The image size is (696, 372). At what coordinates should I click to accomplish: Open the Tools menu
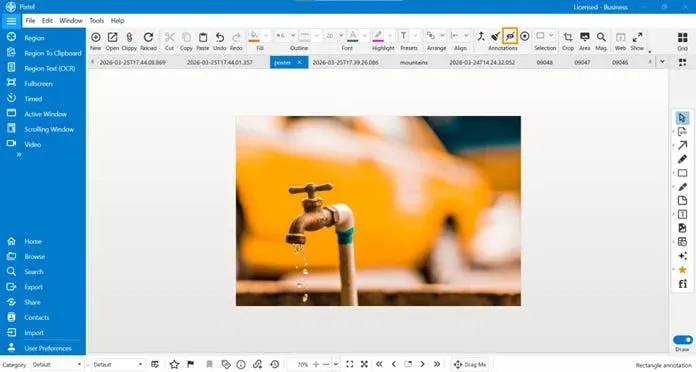96,21
